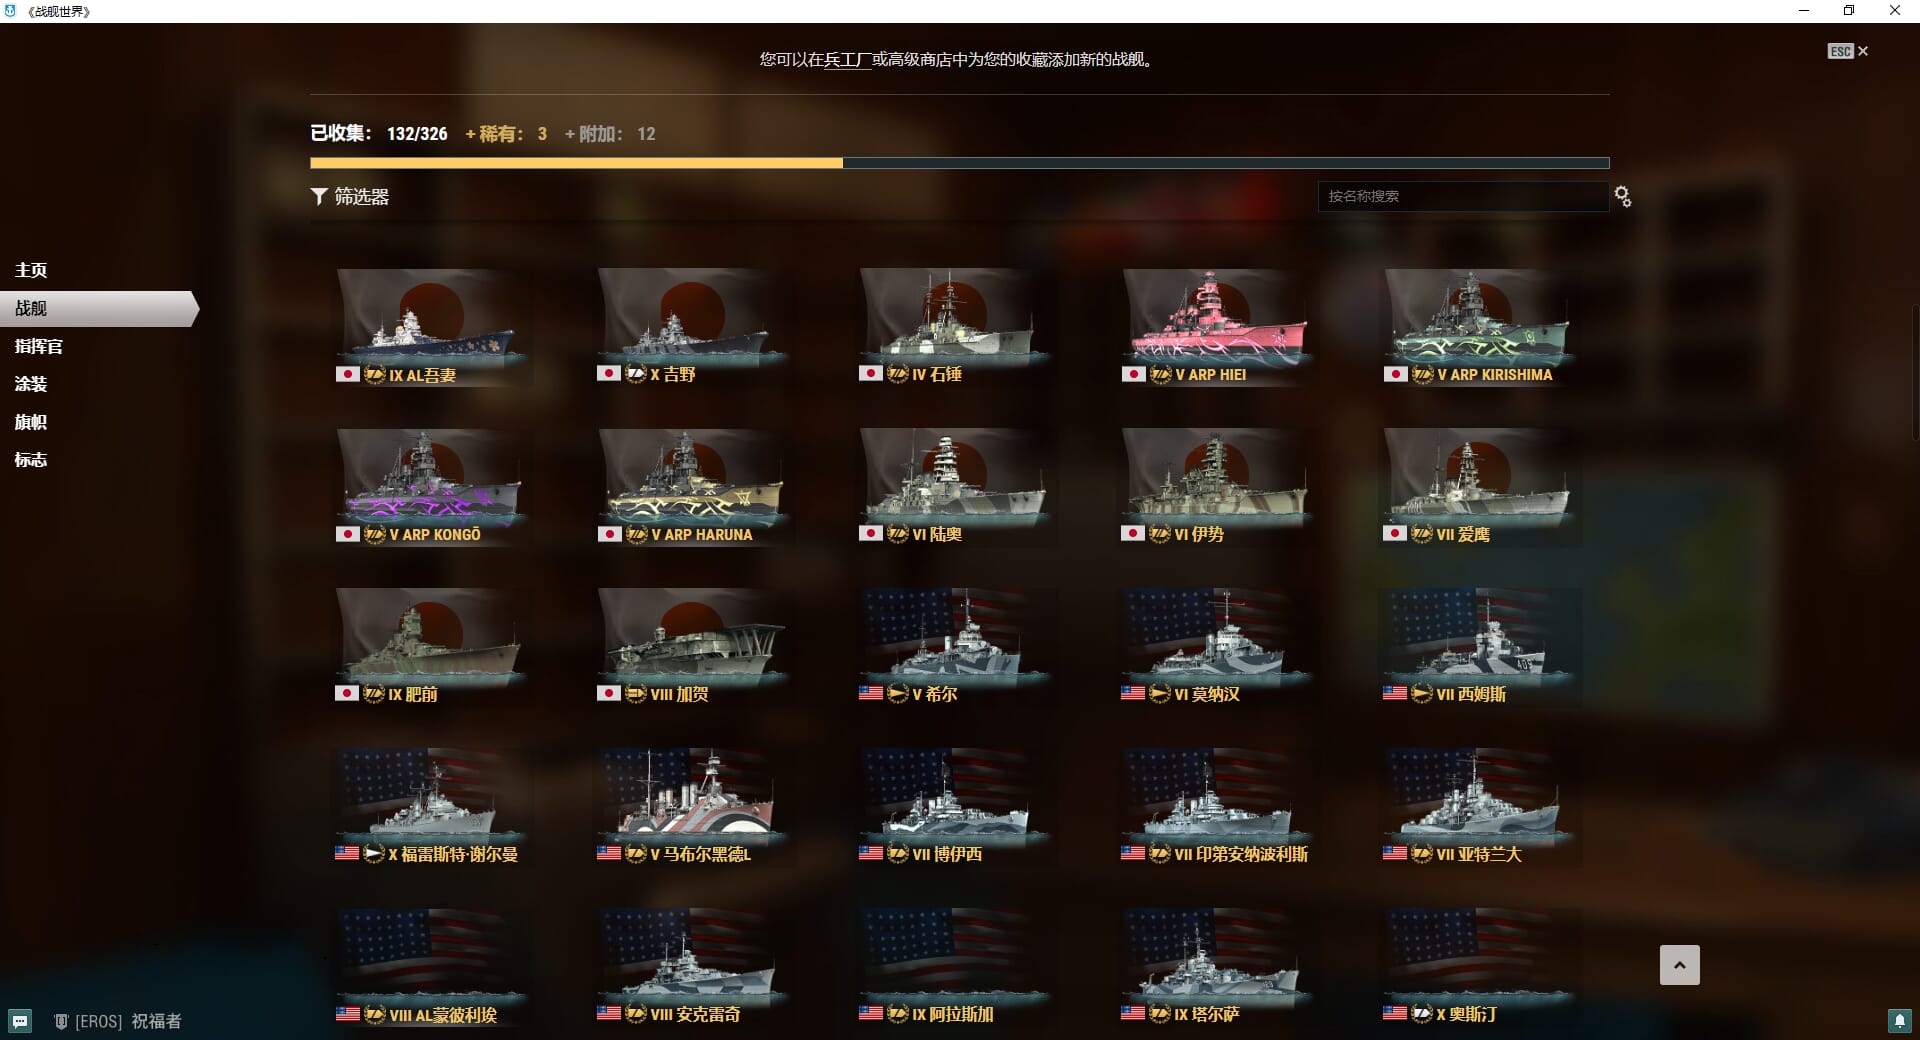Open search settings gear icon

pyautogui.click(x=1623, y=197)
